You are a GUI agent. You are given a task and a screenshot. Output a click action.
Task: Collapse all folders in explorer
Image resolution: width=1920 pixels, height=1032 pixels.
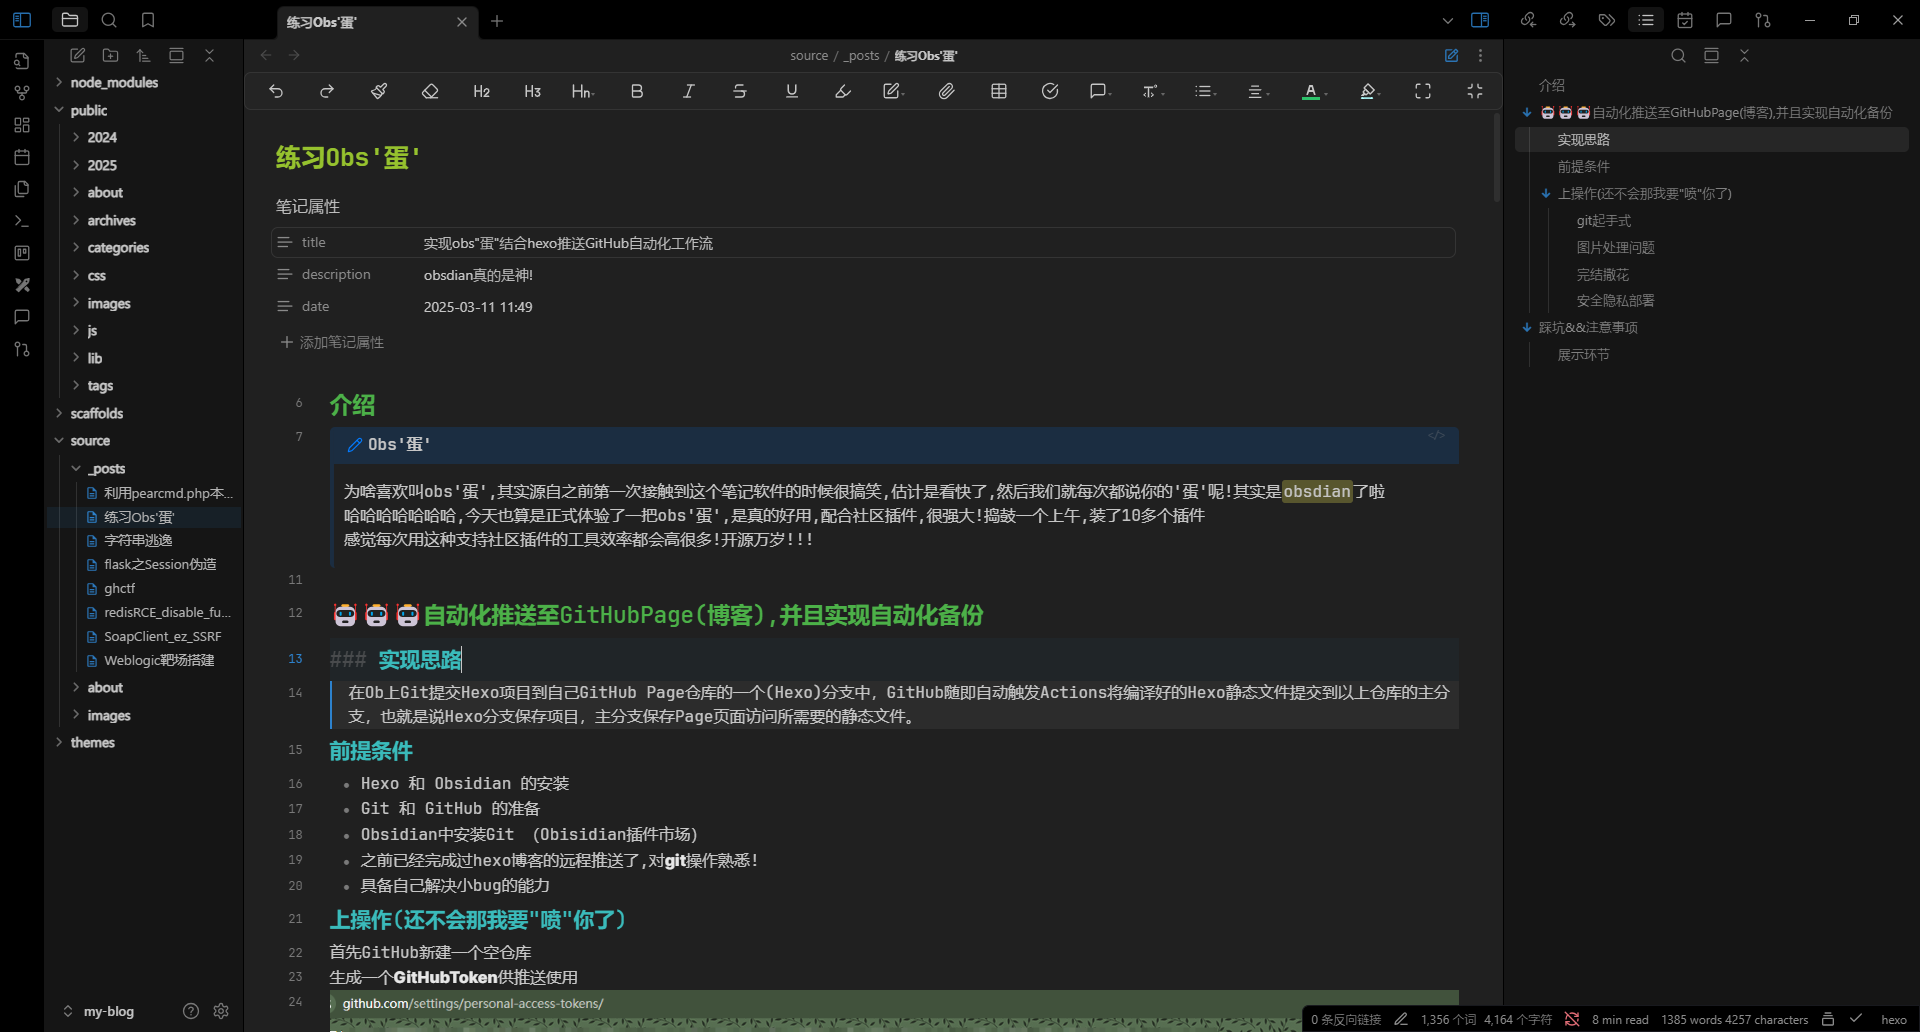[209, 55]
